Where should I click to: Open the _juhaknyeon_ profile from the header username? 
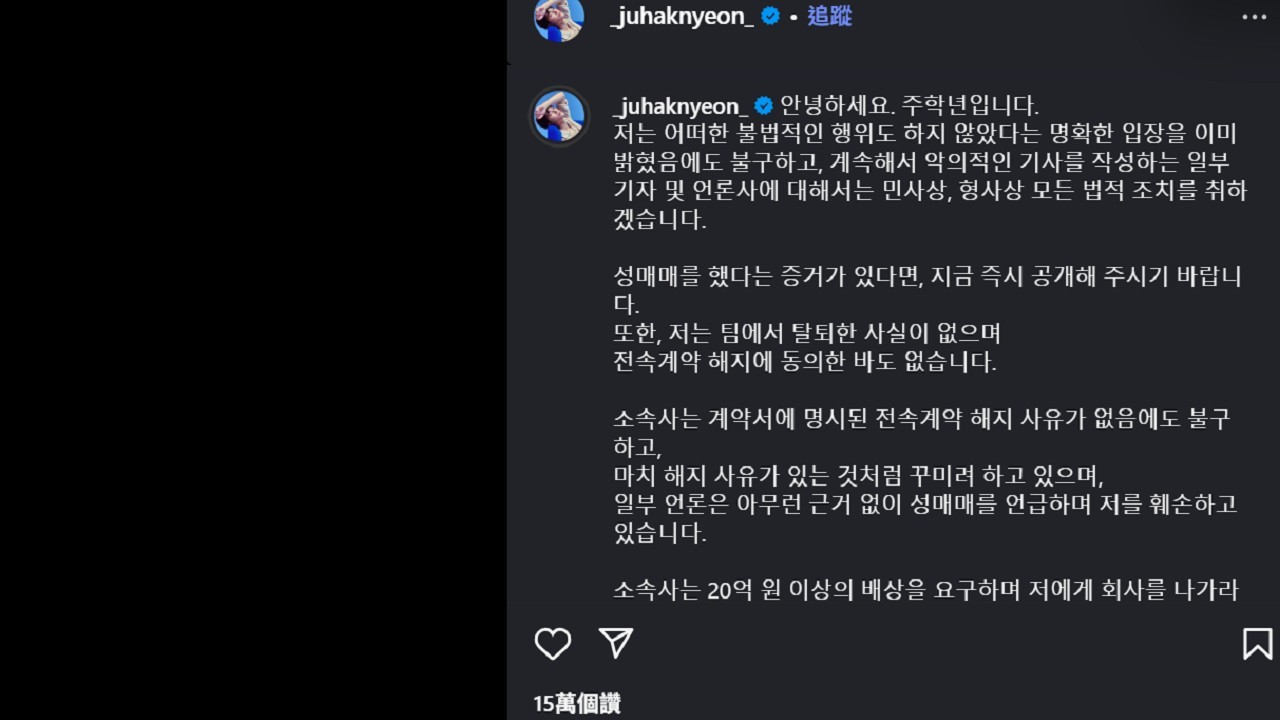[682, 17]
